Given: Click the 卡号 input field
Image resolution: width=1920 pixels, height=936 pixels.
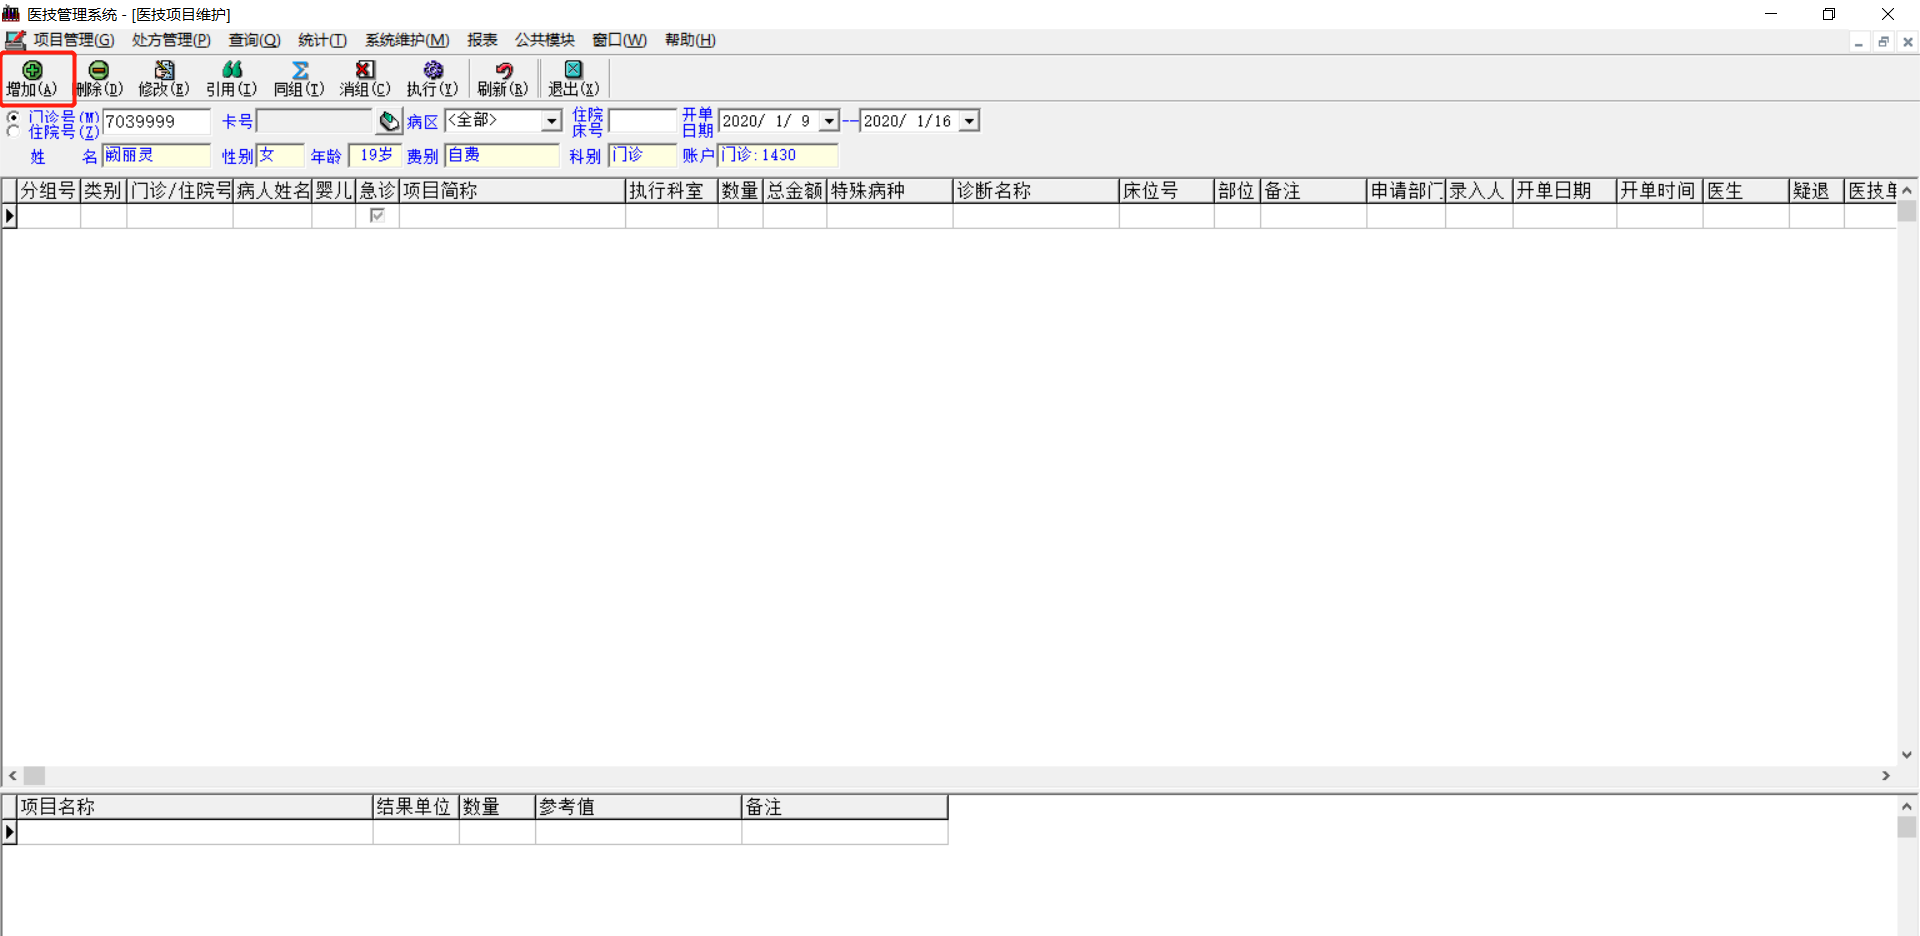Looking at the screenshot, I should pos(314,121).
